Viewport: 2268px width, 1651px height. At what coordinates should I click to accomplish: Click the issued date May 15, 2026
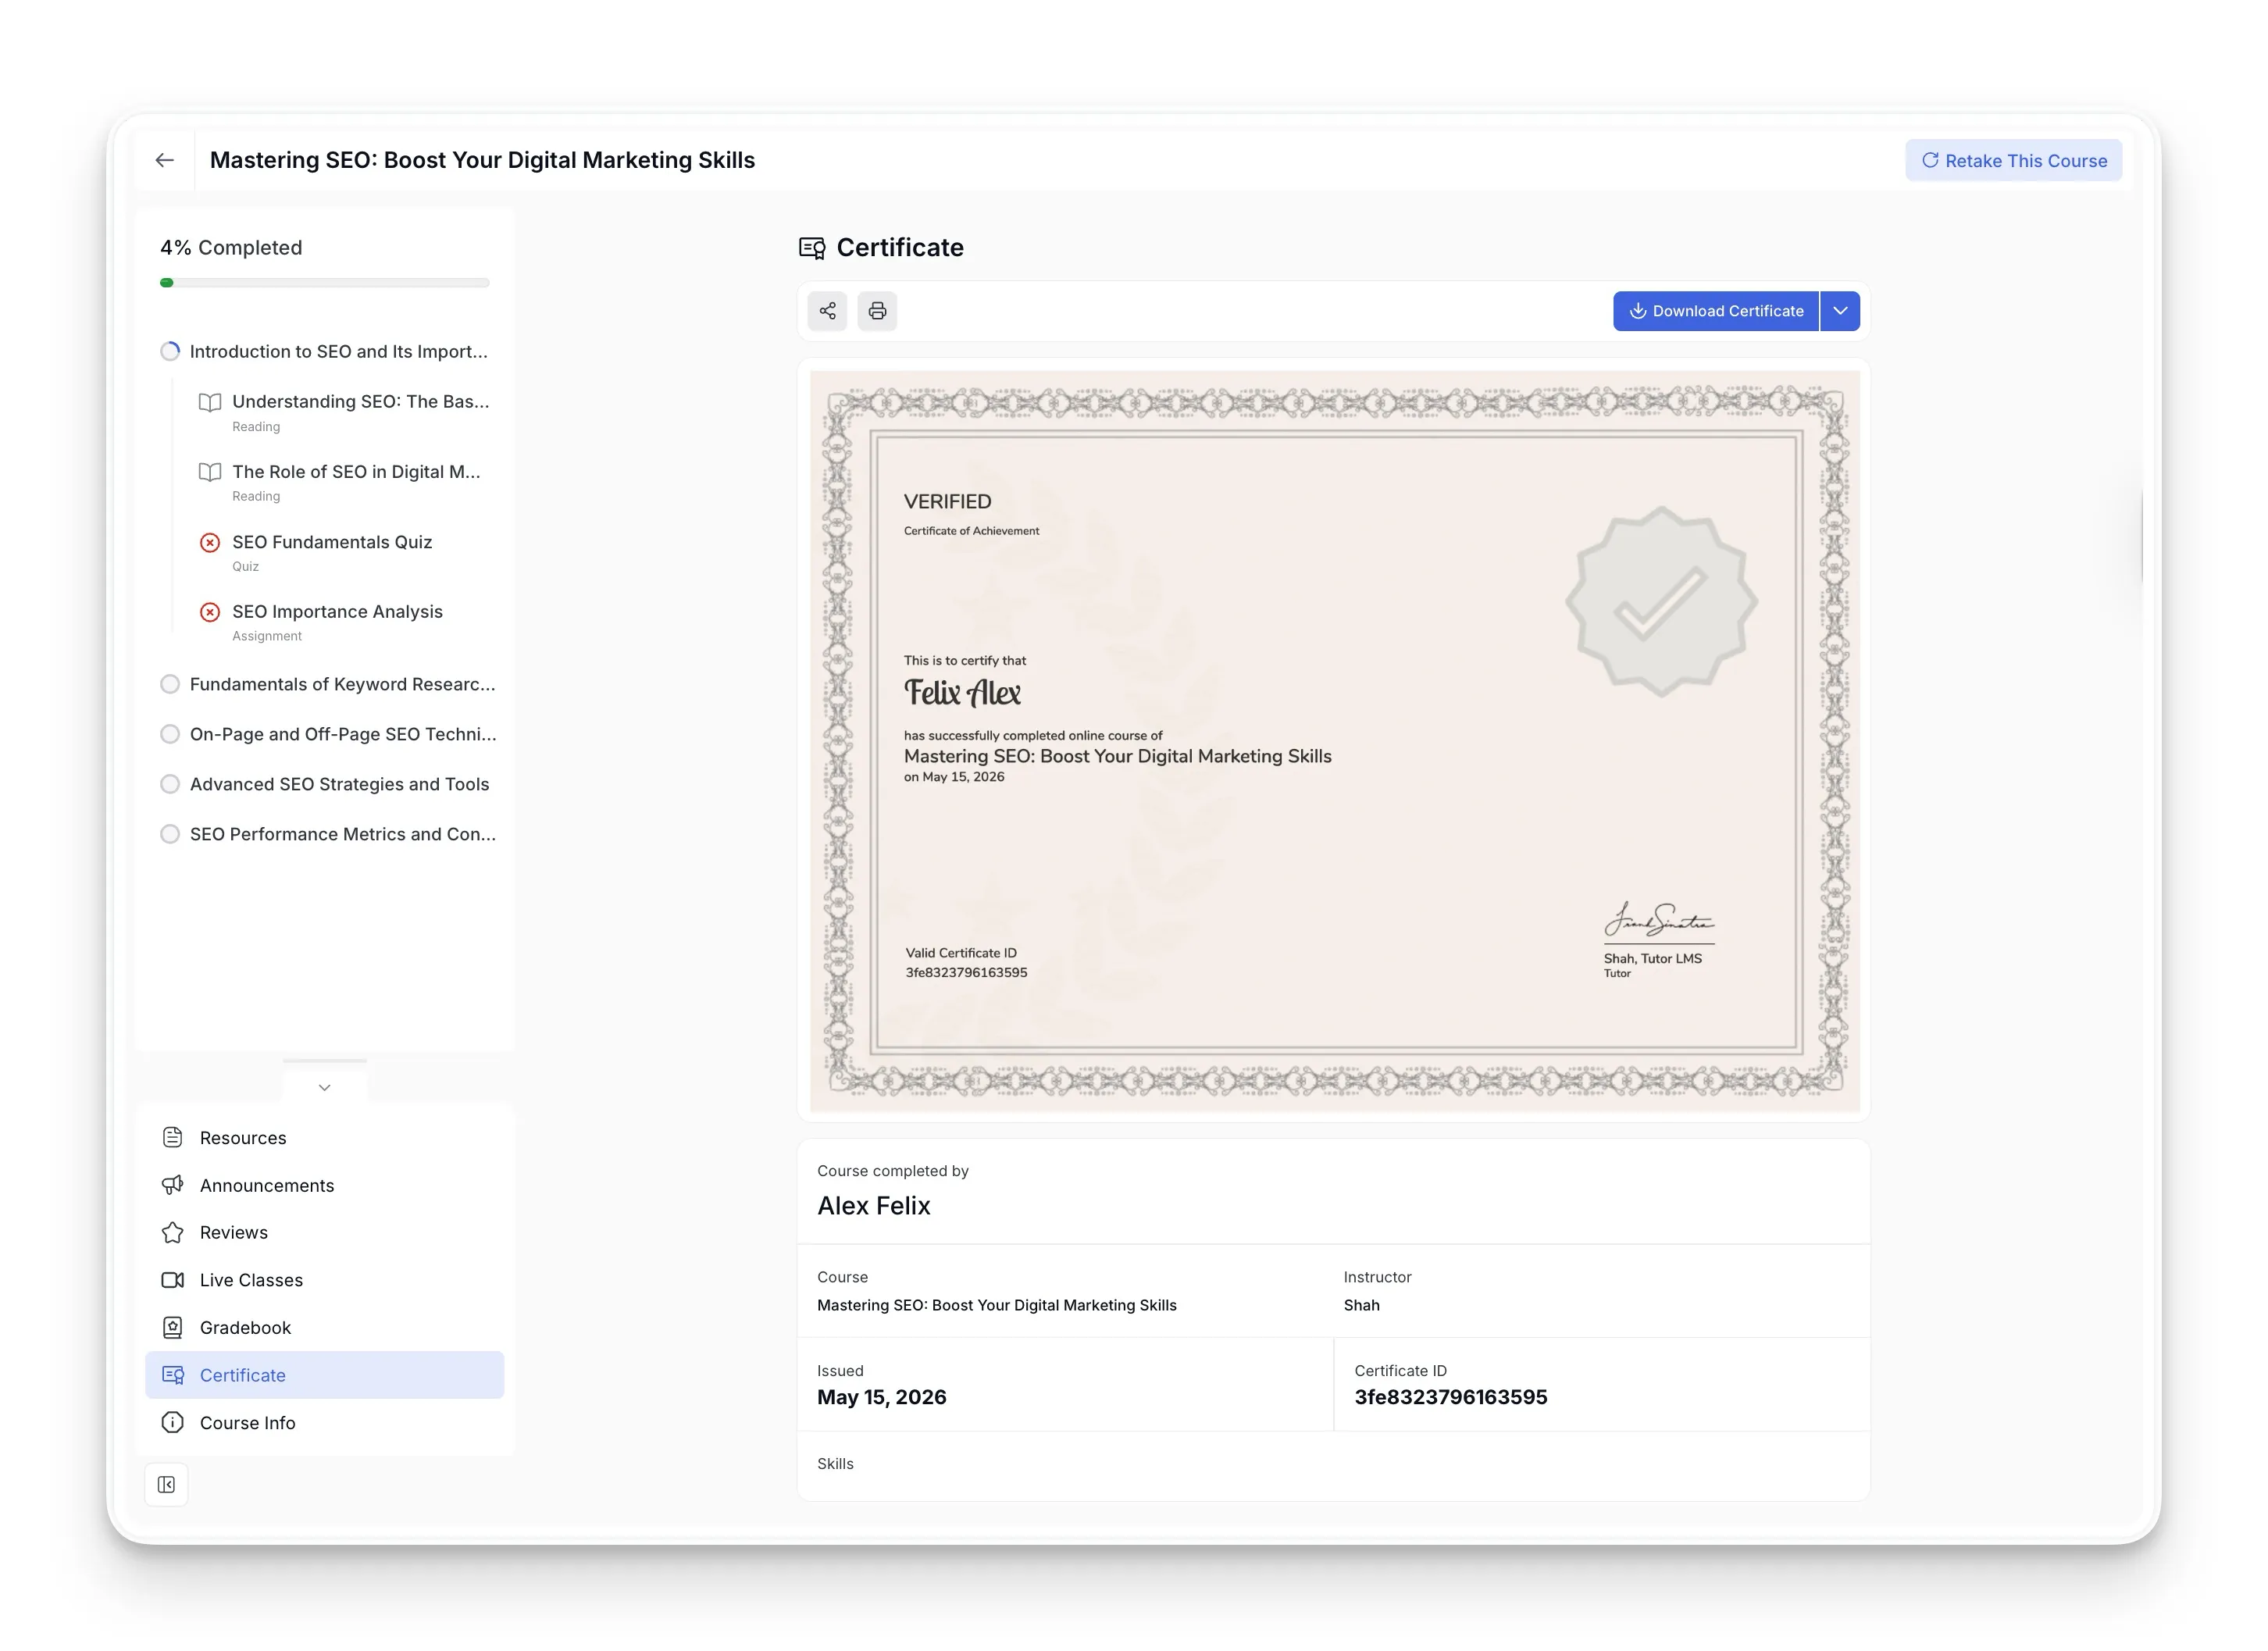tap(881, 1397)
